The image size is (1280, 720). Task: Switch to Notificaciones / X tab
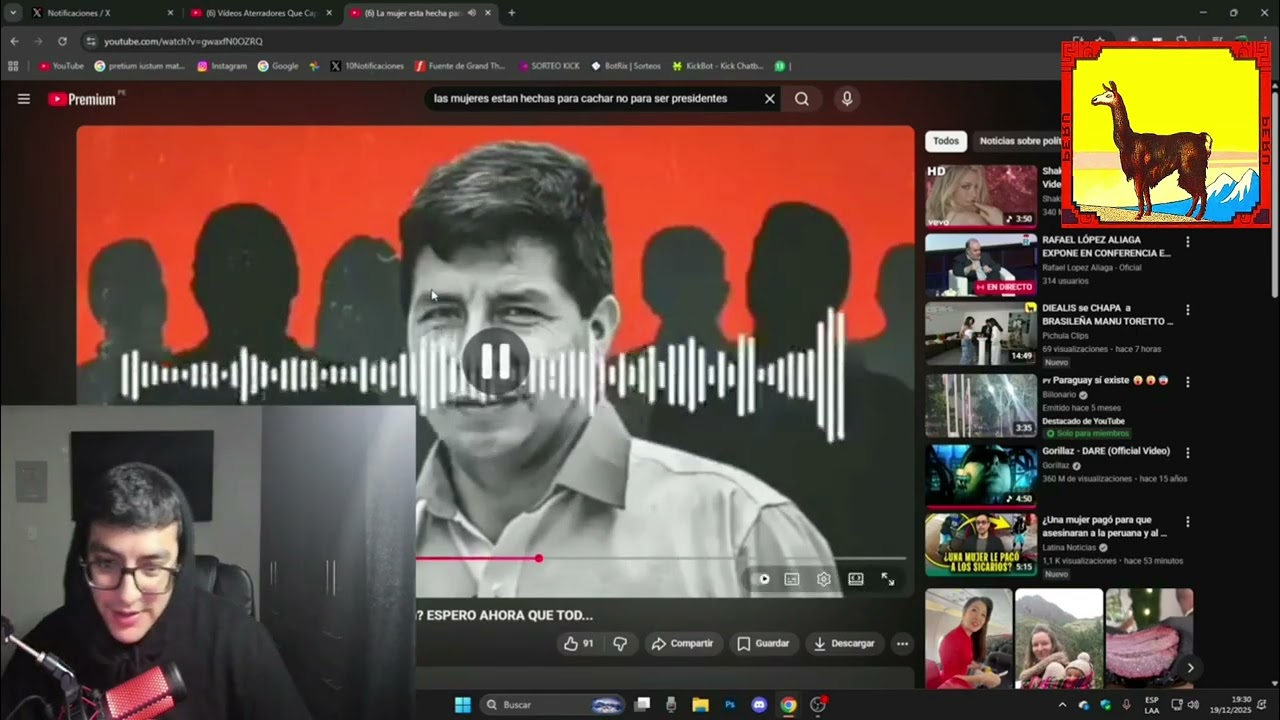pos(100,13)
